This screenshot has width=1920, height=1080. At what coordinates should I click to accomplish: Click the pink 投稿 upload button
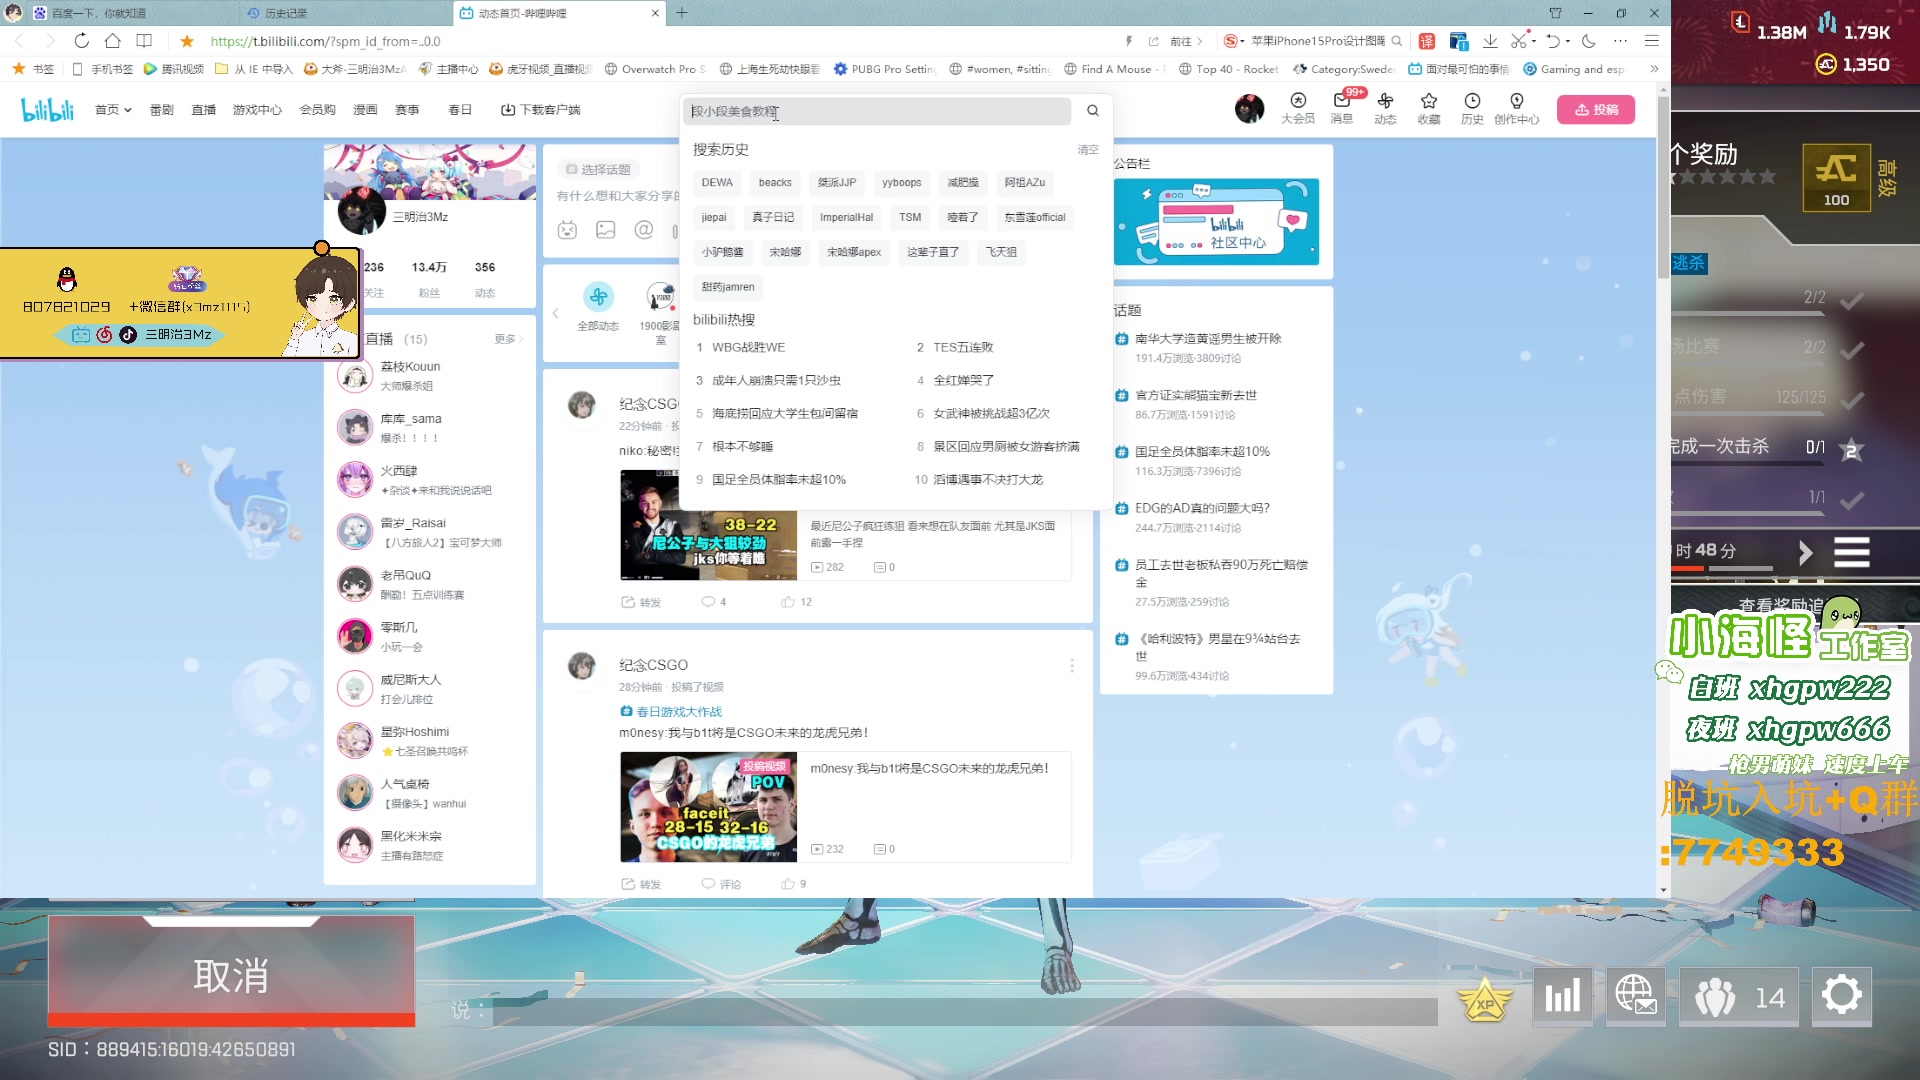pos(1596,110)
